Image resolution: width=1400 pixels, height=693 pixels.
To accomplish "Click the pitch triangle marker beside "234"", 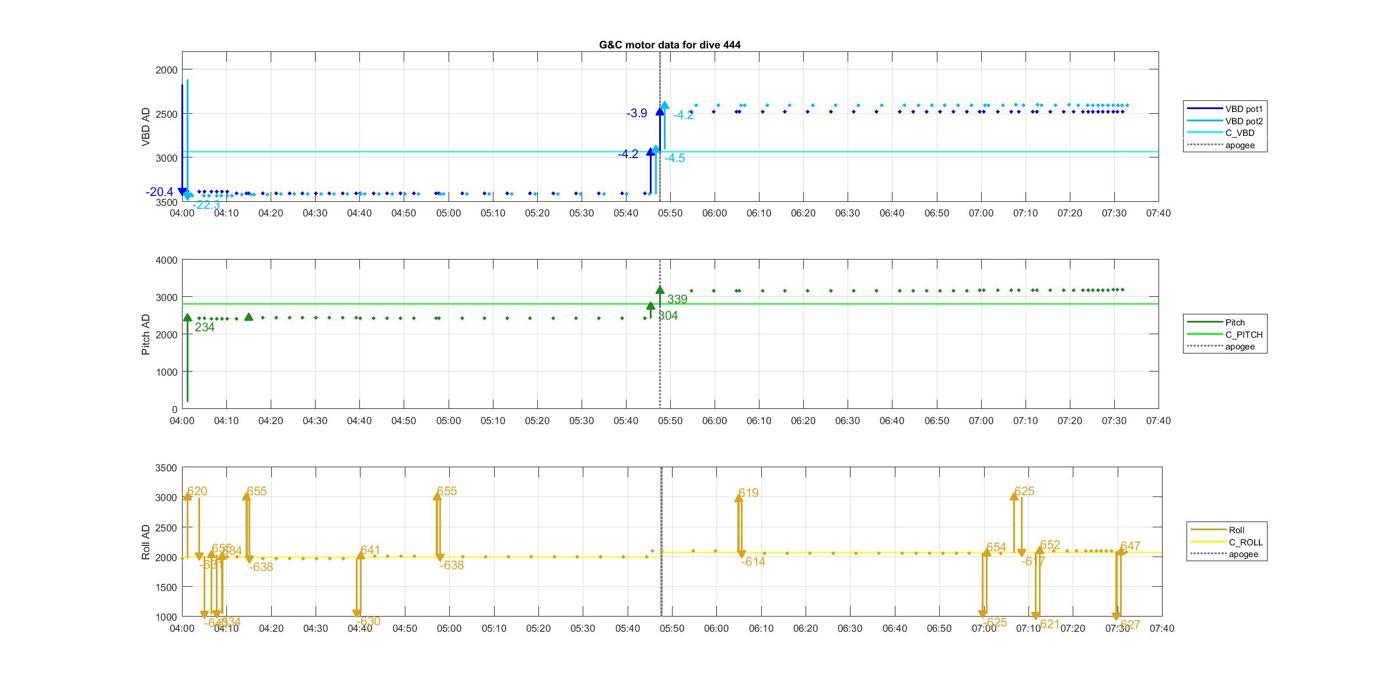I will [187, 317].
